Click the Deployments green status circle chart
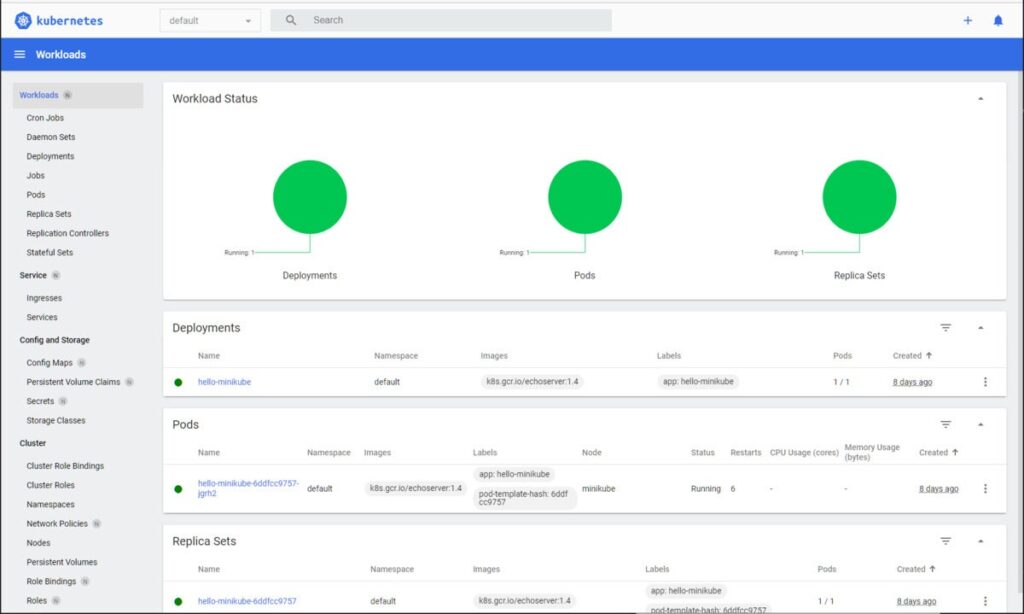The height and width of the screenshot is (614, 1024). click(310, 197)
